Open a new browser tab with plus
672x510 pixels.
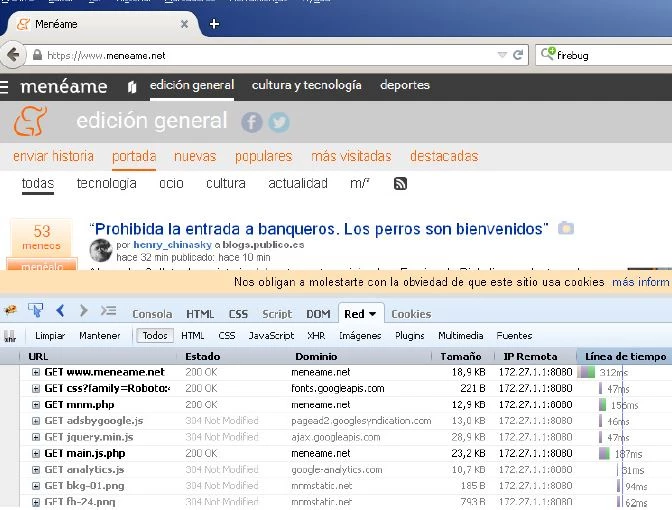coord(214,24)
